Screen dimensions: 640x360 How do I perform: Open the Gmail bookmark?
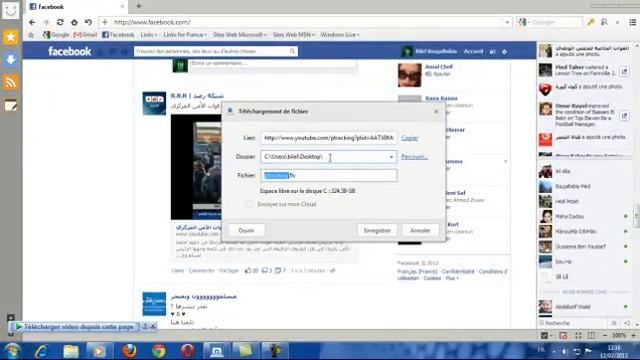coord(85,35)
